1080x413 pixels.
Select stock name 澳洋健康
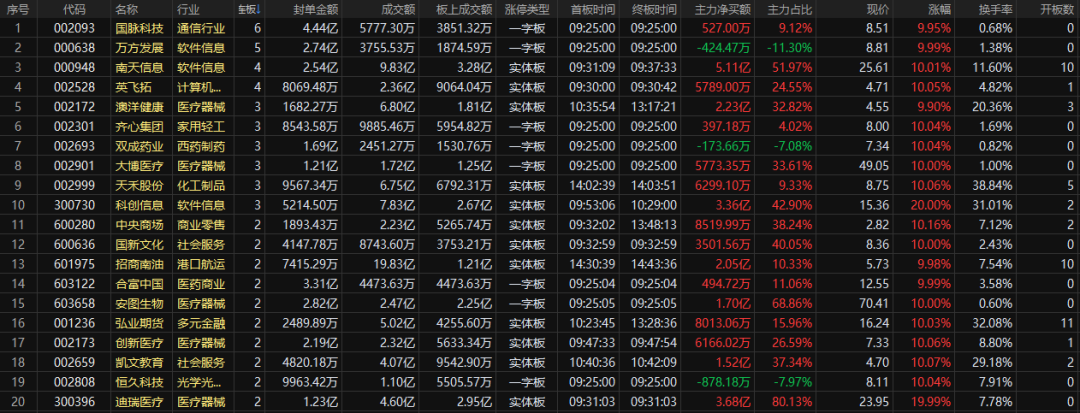(140, 107)
